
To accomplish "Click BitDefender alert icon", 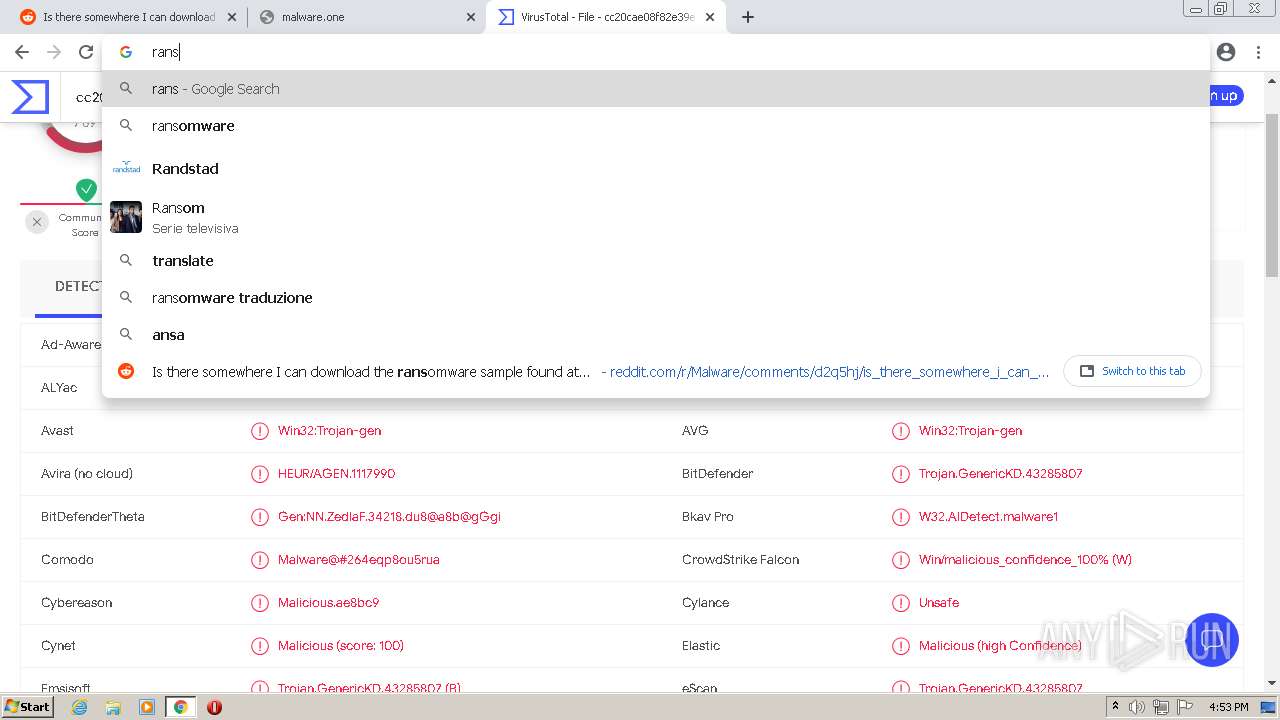I will click(x=900, y=474).
